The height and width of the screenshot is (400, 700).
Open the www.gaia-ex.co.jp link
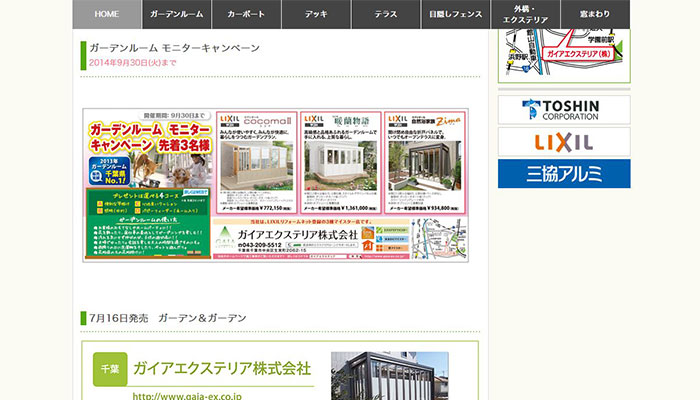187,396
